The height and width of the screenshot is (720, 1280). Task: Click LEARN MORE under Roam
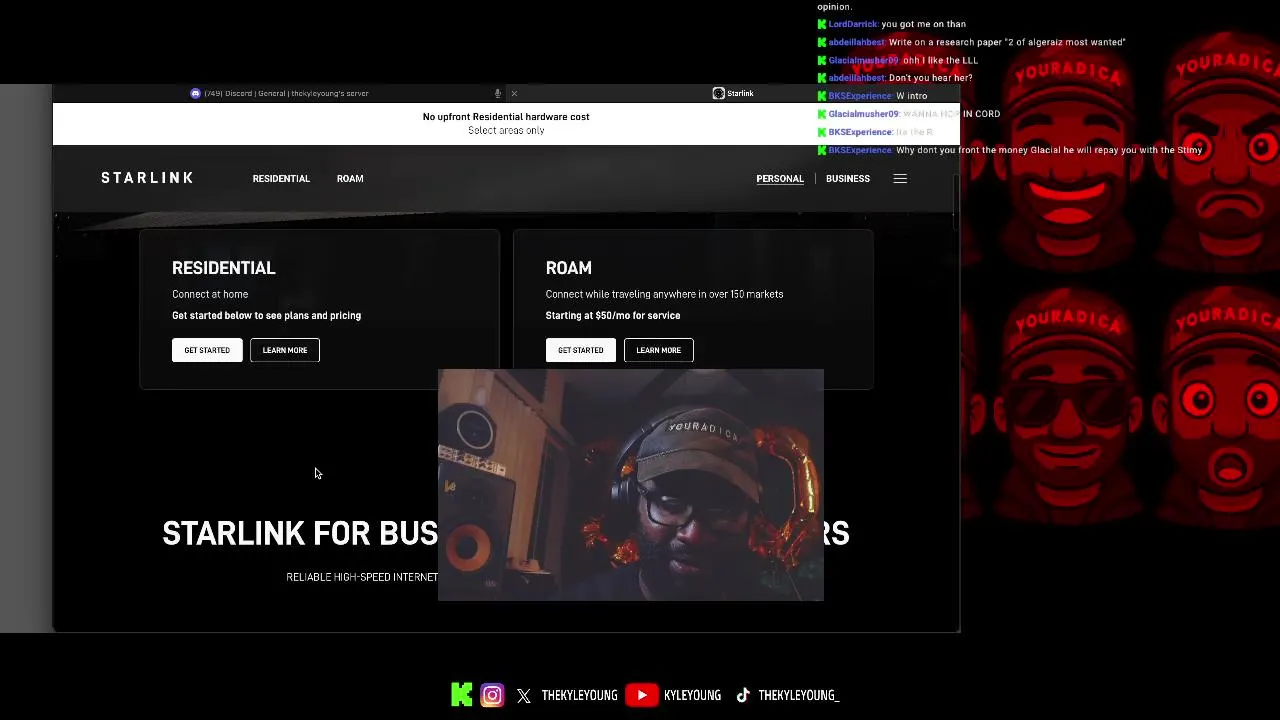659,350
